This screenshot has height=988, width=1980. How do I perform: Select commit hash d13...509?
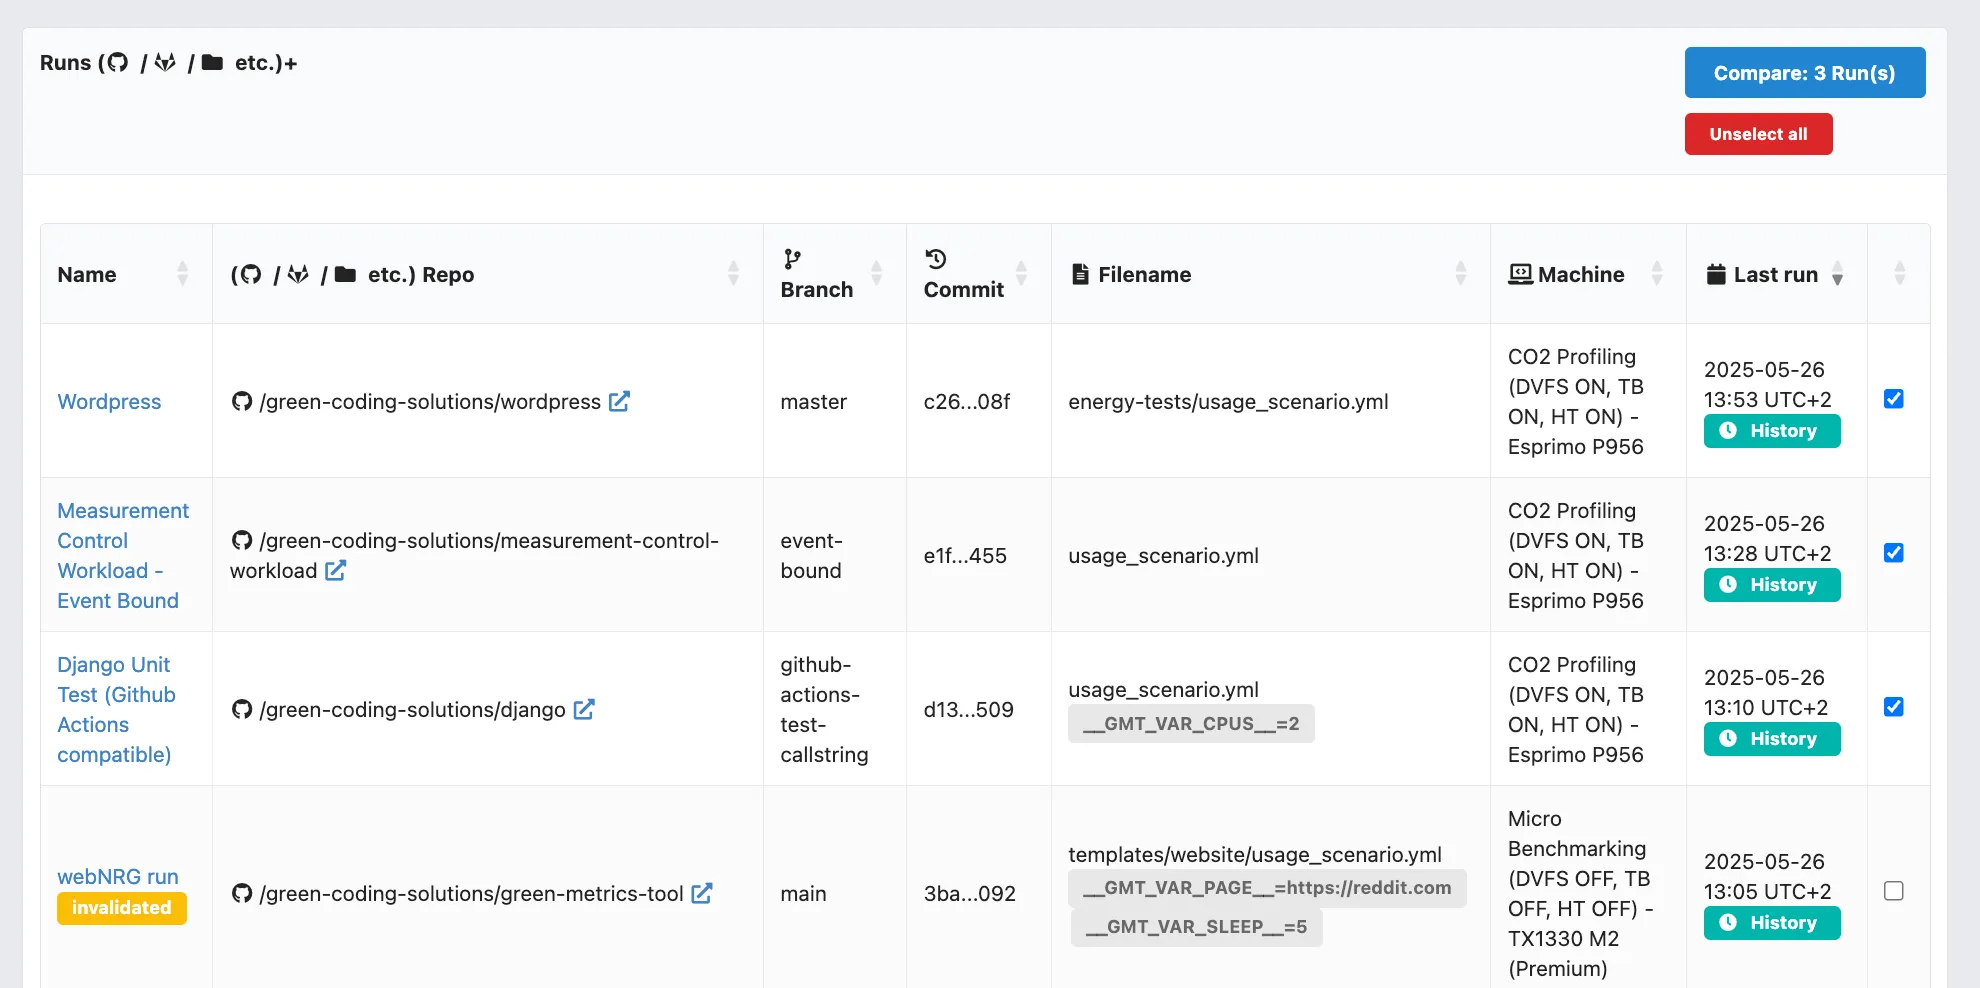coord(968,709)
